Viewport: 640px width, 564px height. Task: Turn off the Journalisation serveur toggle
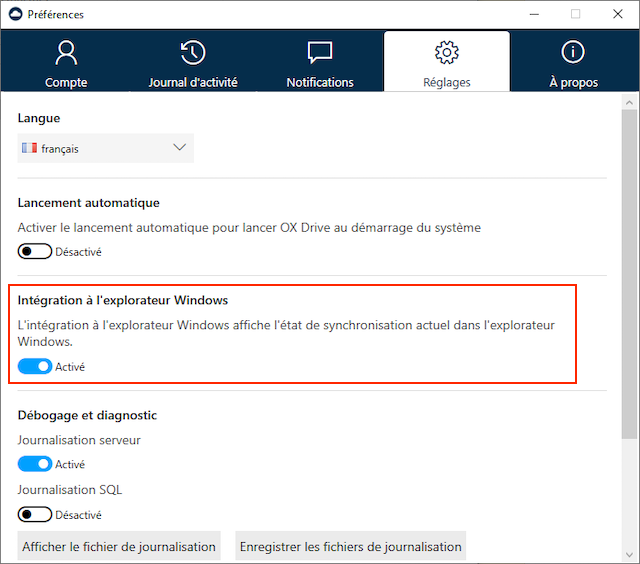point(35,464)
